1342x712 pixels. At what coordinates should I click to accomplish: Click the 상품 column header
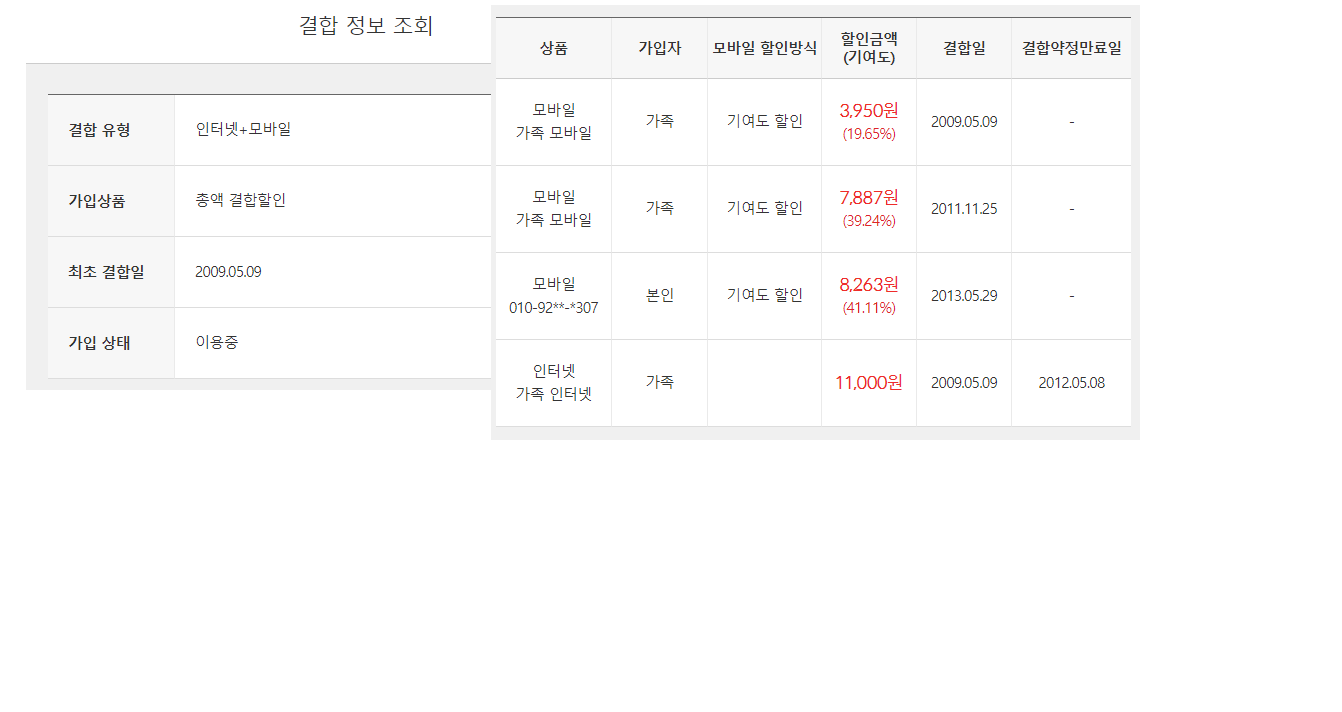click(x=553, y=48)
